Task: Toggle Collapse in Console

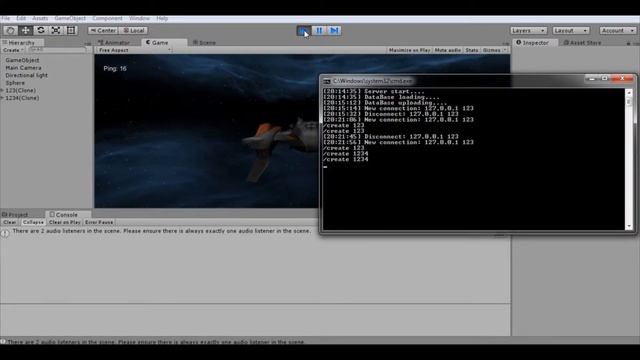Action: [33, 222]
